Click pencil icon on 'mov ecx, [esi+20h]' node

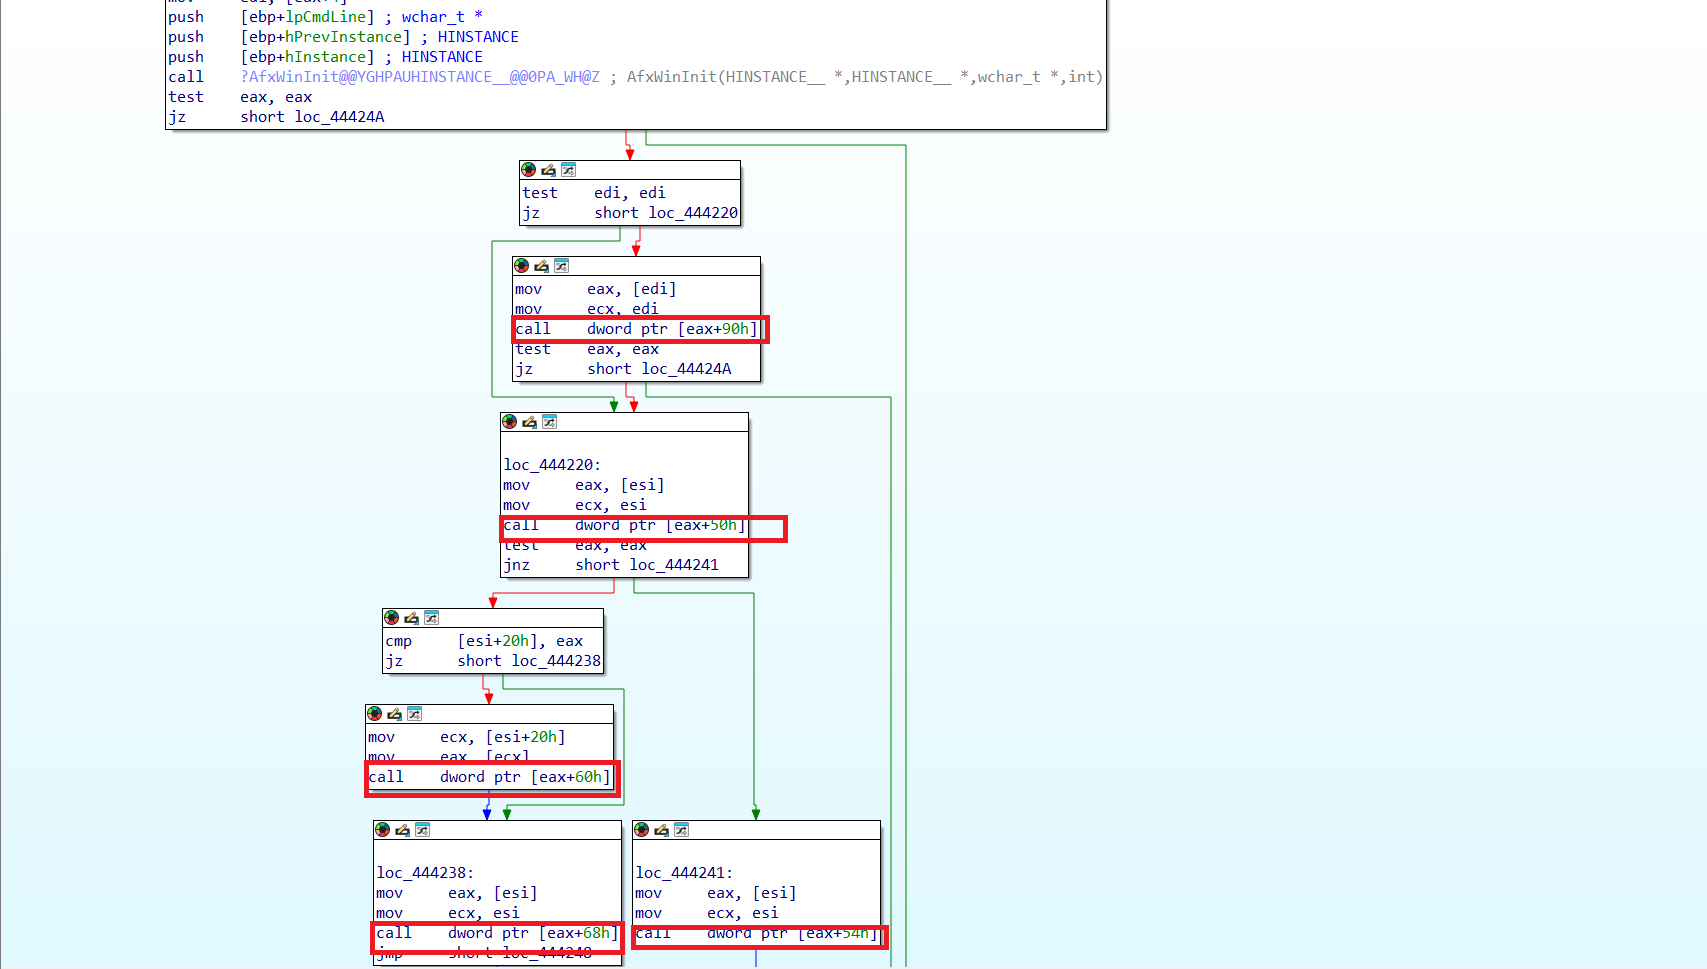pyautogui.click(x=394, y=714)
